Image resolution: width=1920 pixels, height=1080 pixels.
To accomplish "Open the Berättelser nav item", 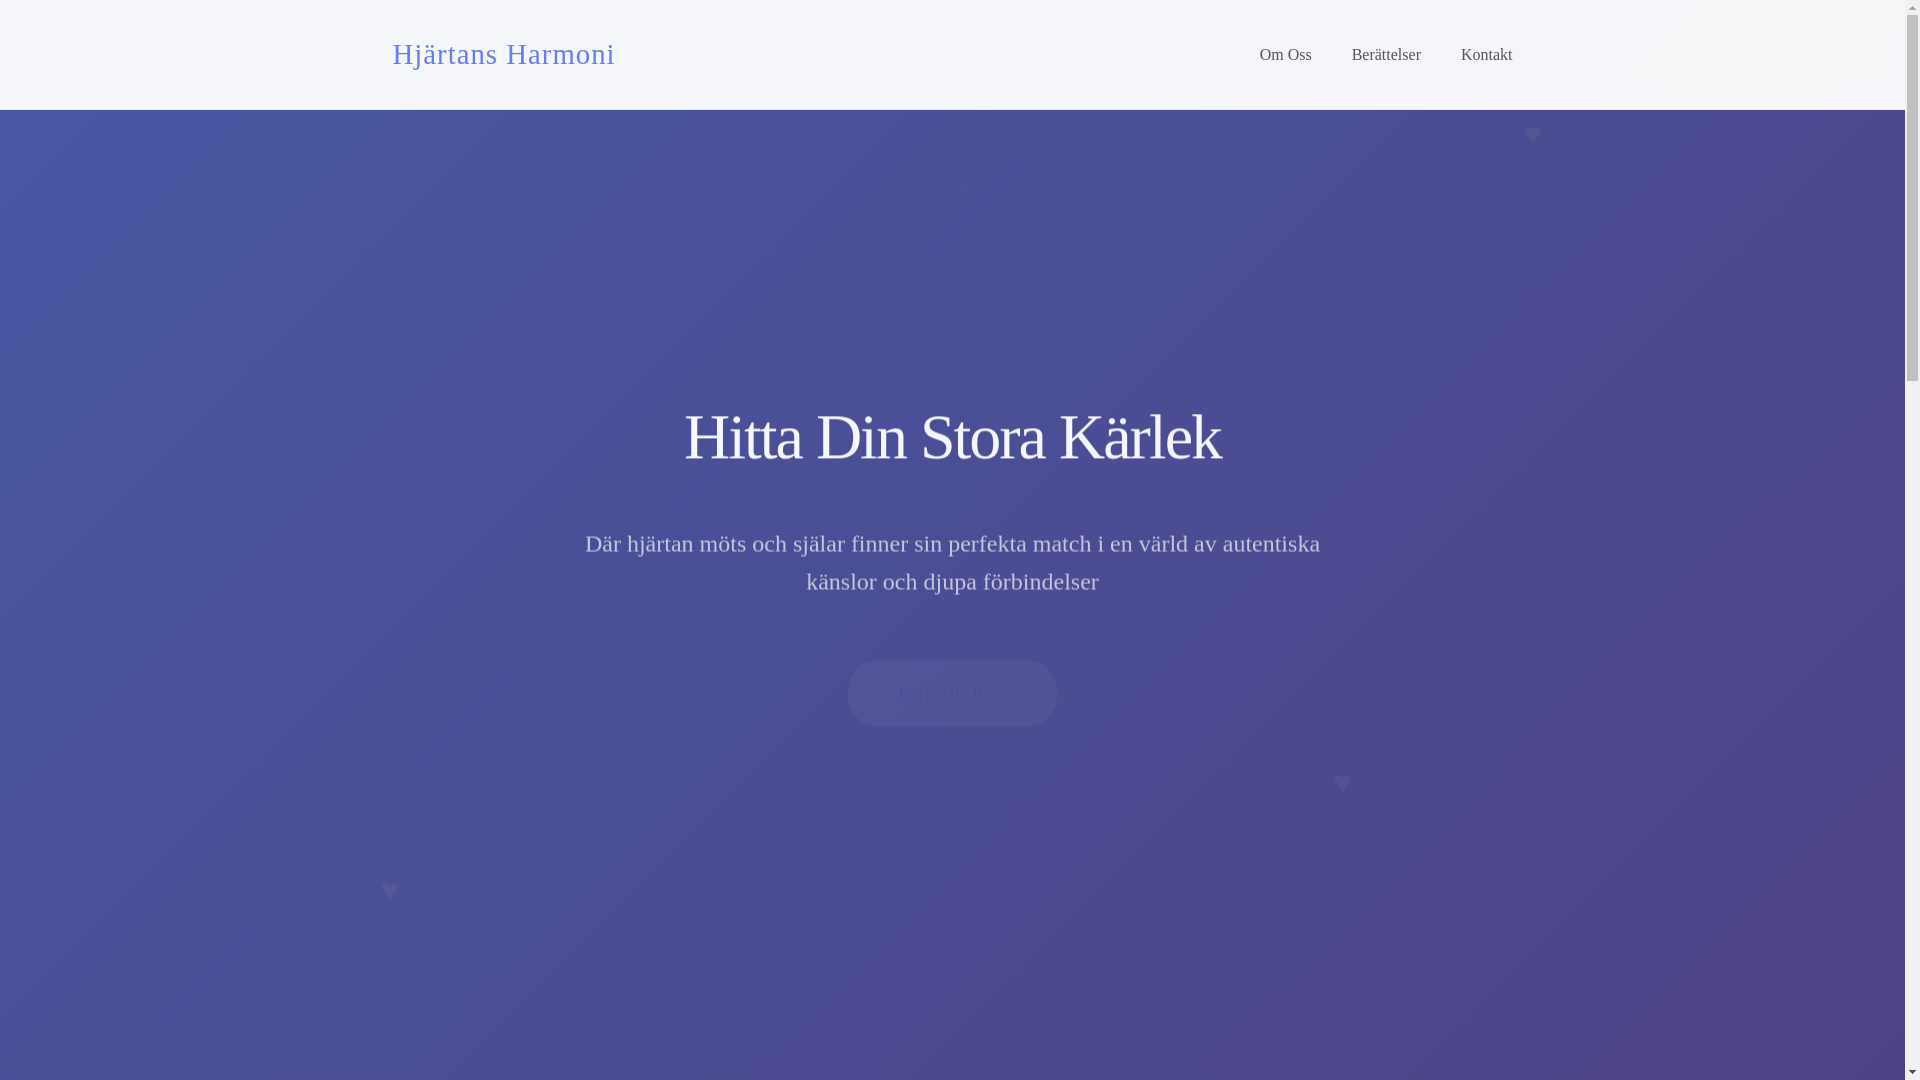I will click(1386, 55).
